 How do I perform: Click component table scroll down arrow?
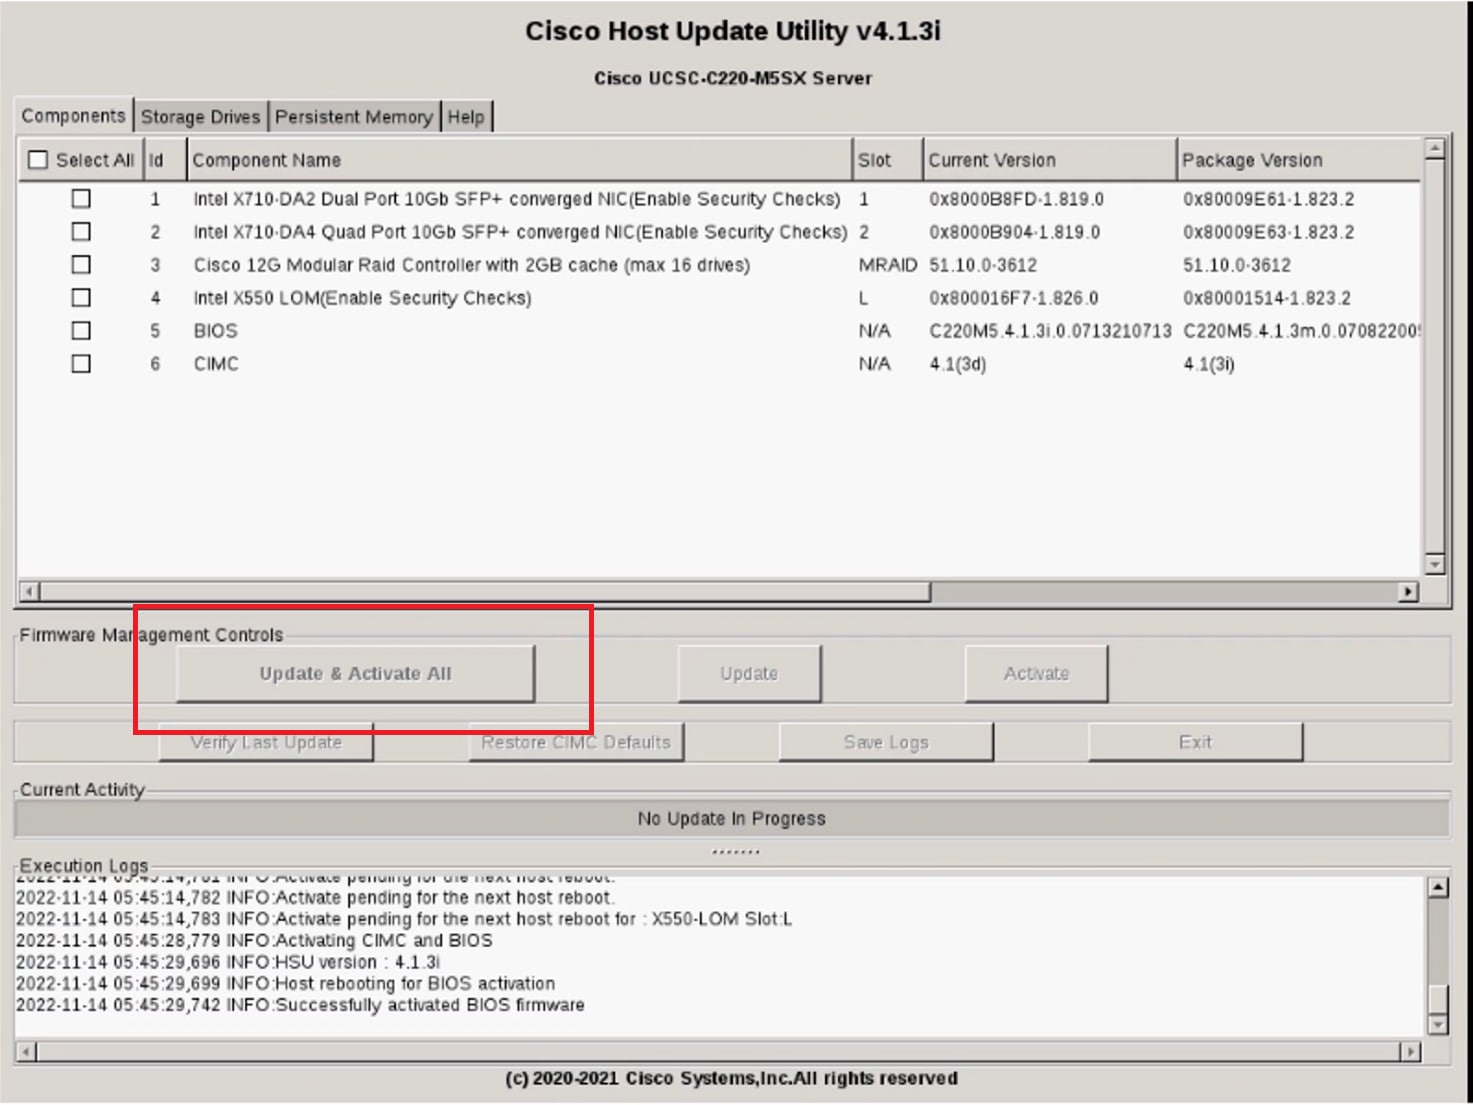(1435, 565)
